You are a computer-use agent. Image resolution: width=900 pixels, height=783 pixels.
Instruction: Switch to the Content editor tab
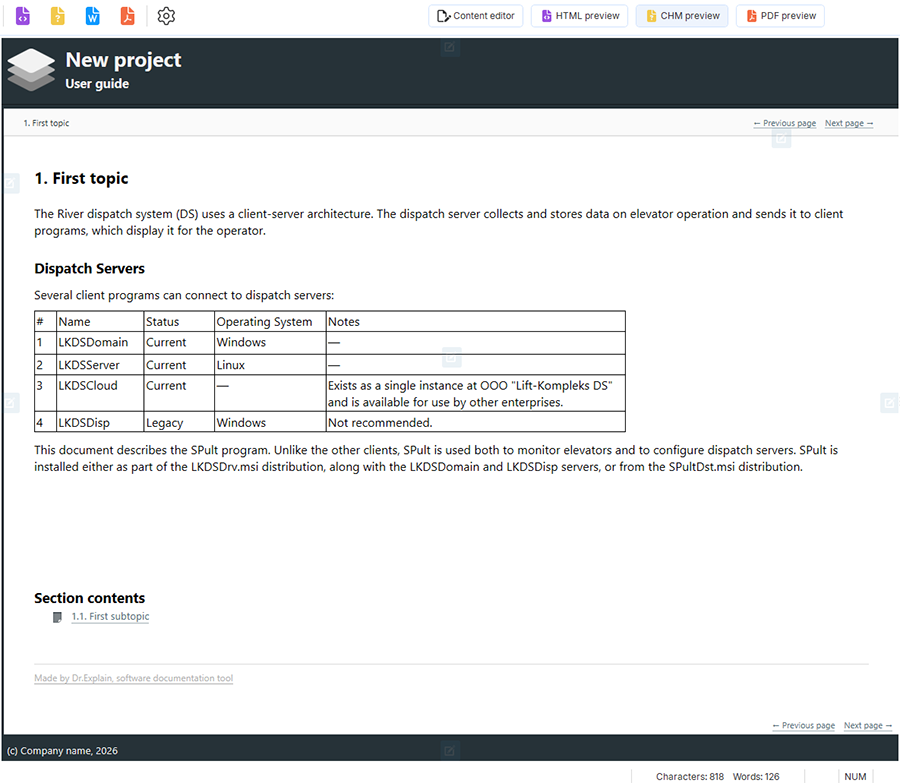point(475,16)
